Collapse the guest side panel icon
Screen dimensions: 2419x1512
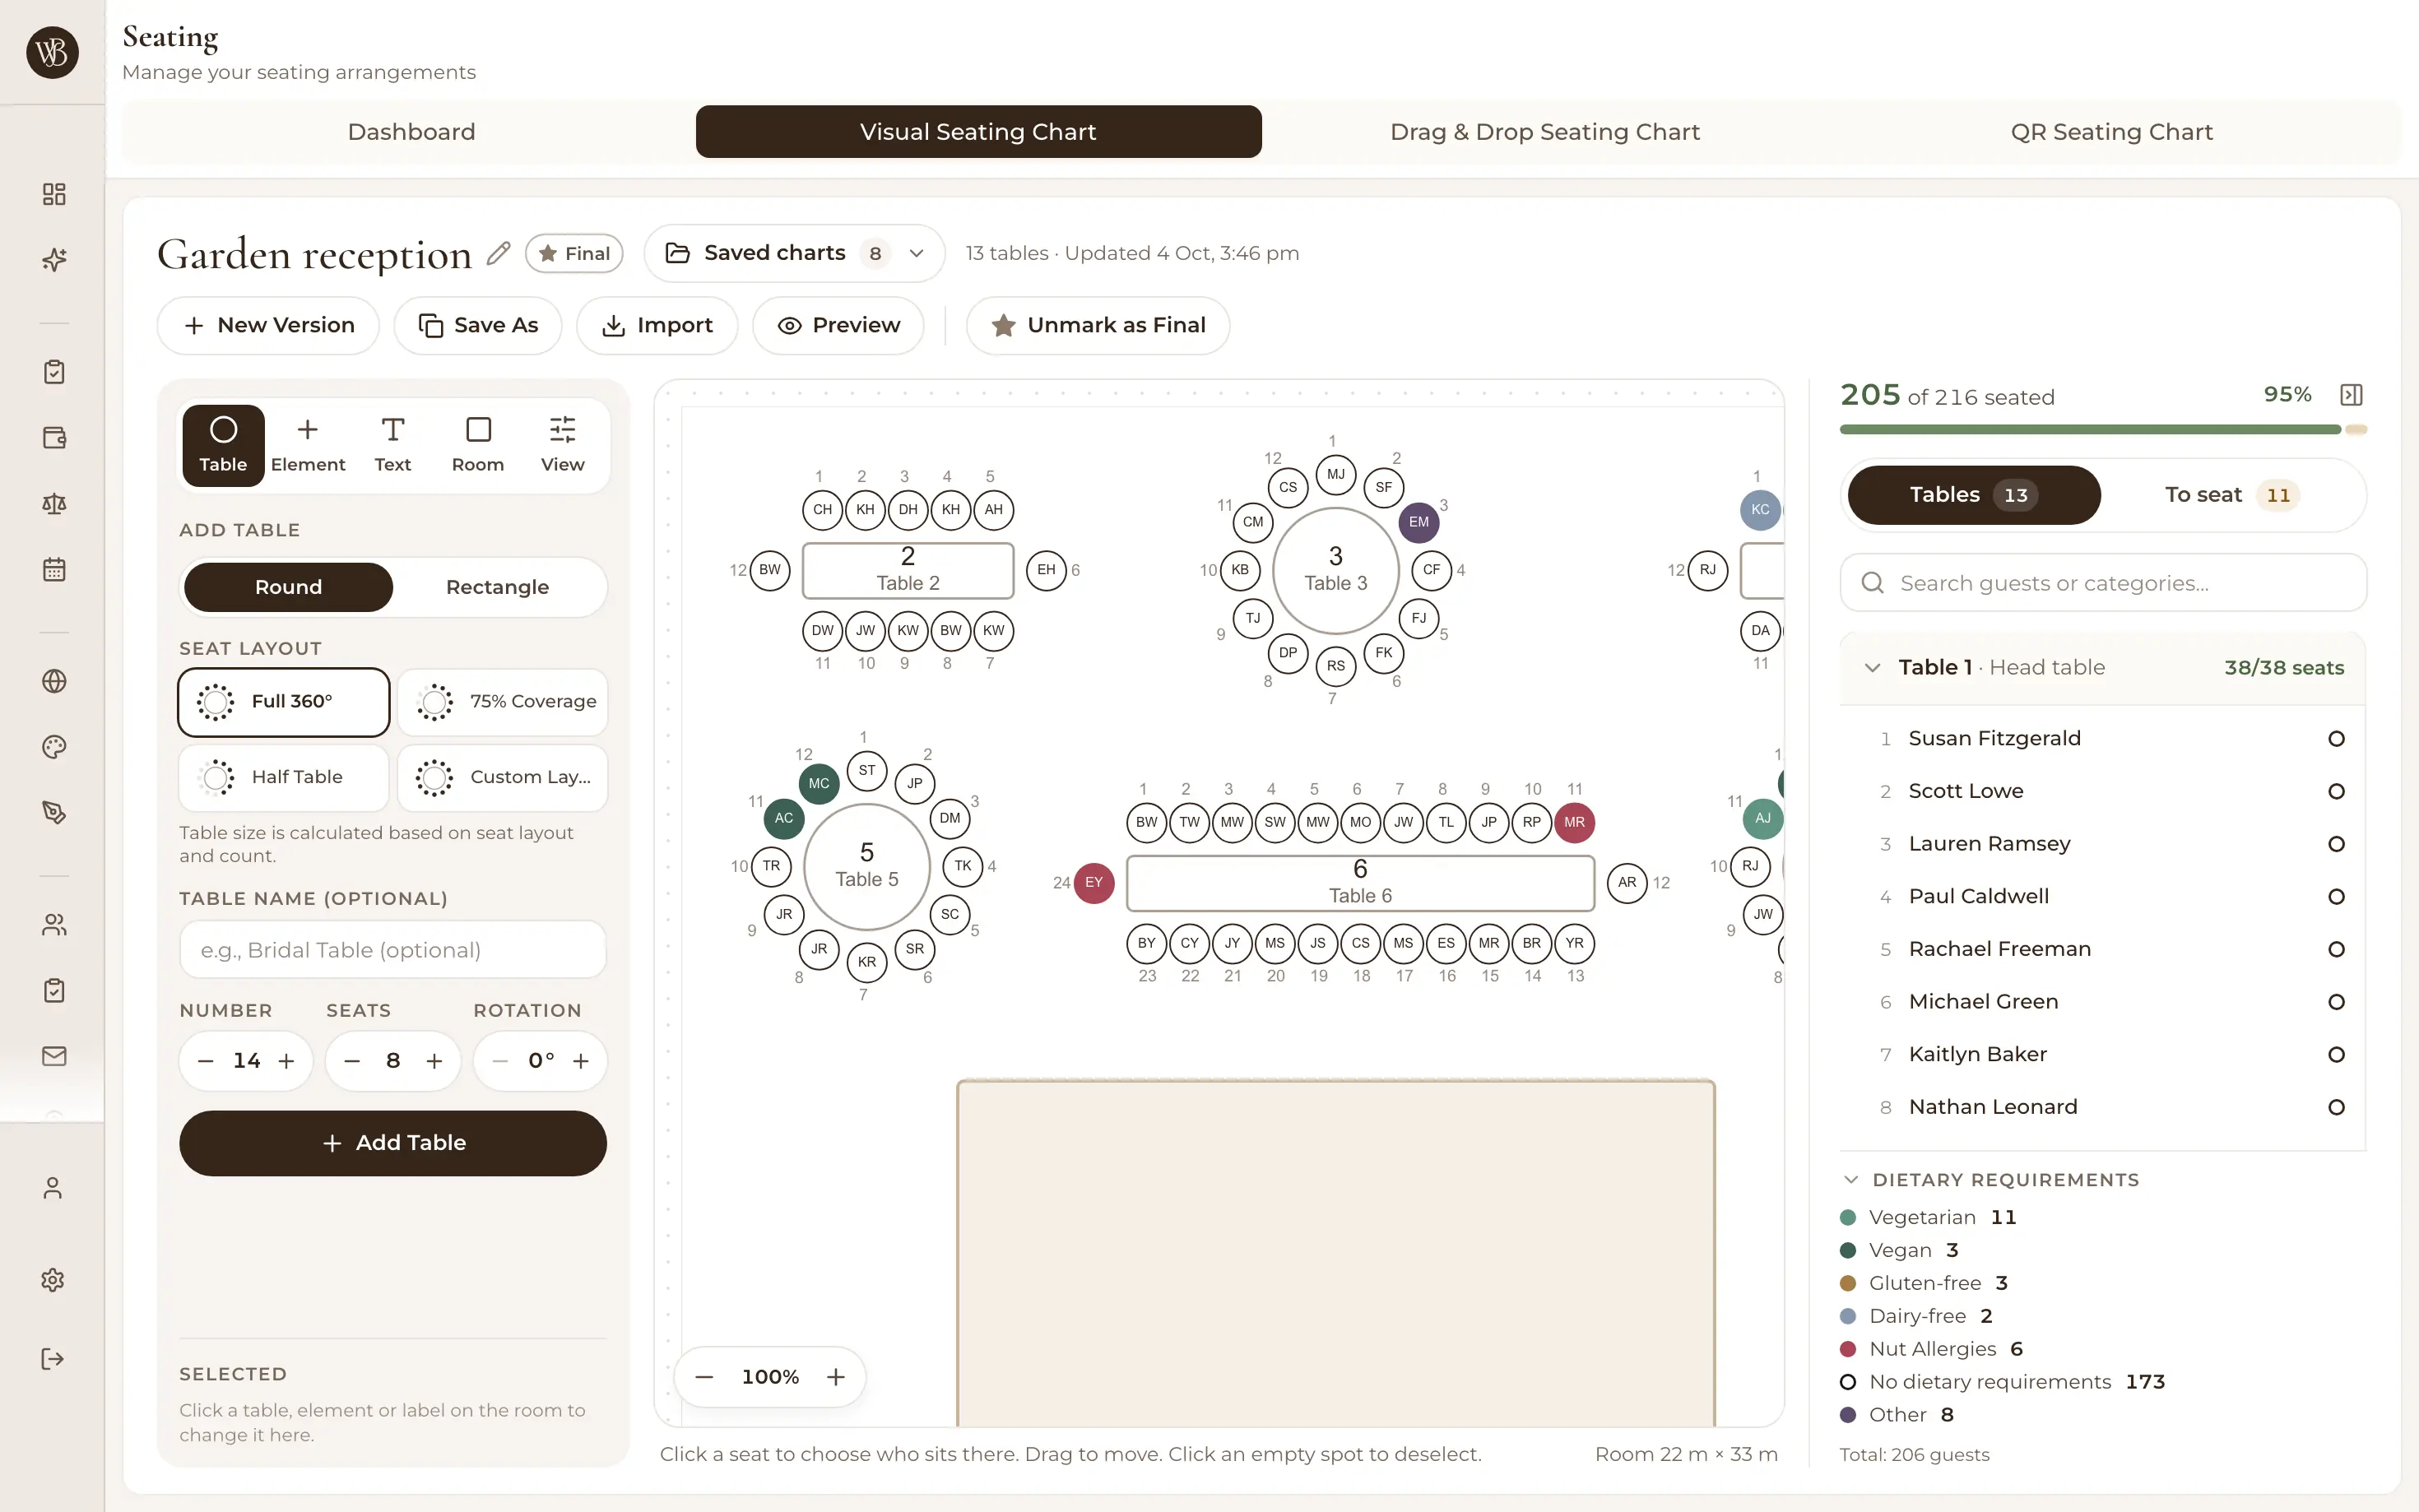pos(2351,395)
